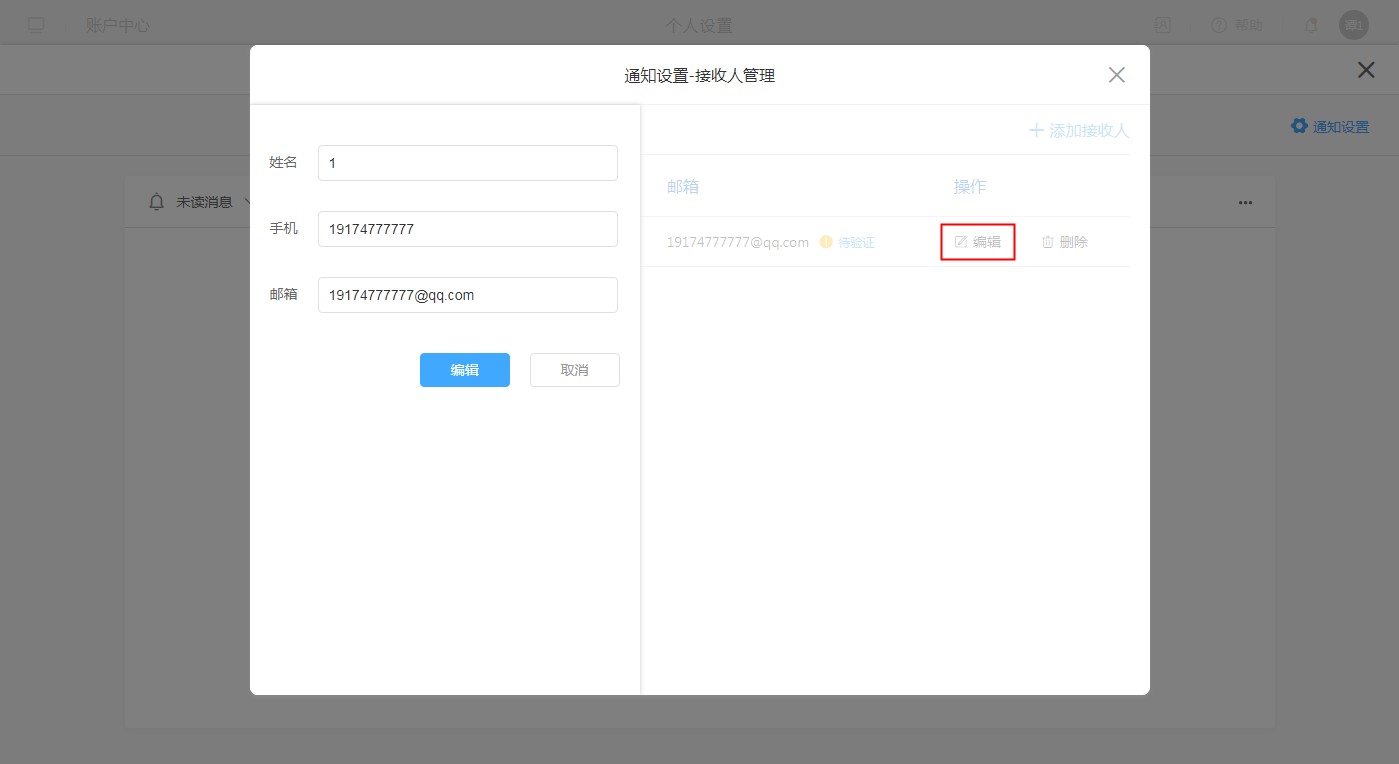
Task: Click pending verification warning icon
Action: (826, 242)
